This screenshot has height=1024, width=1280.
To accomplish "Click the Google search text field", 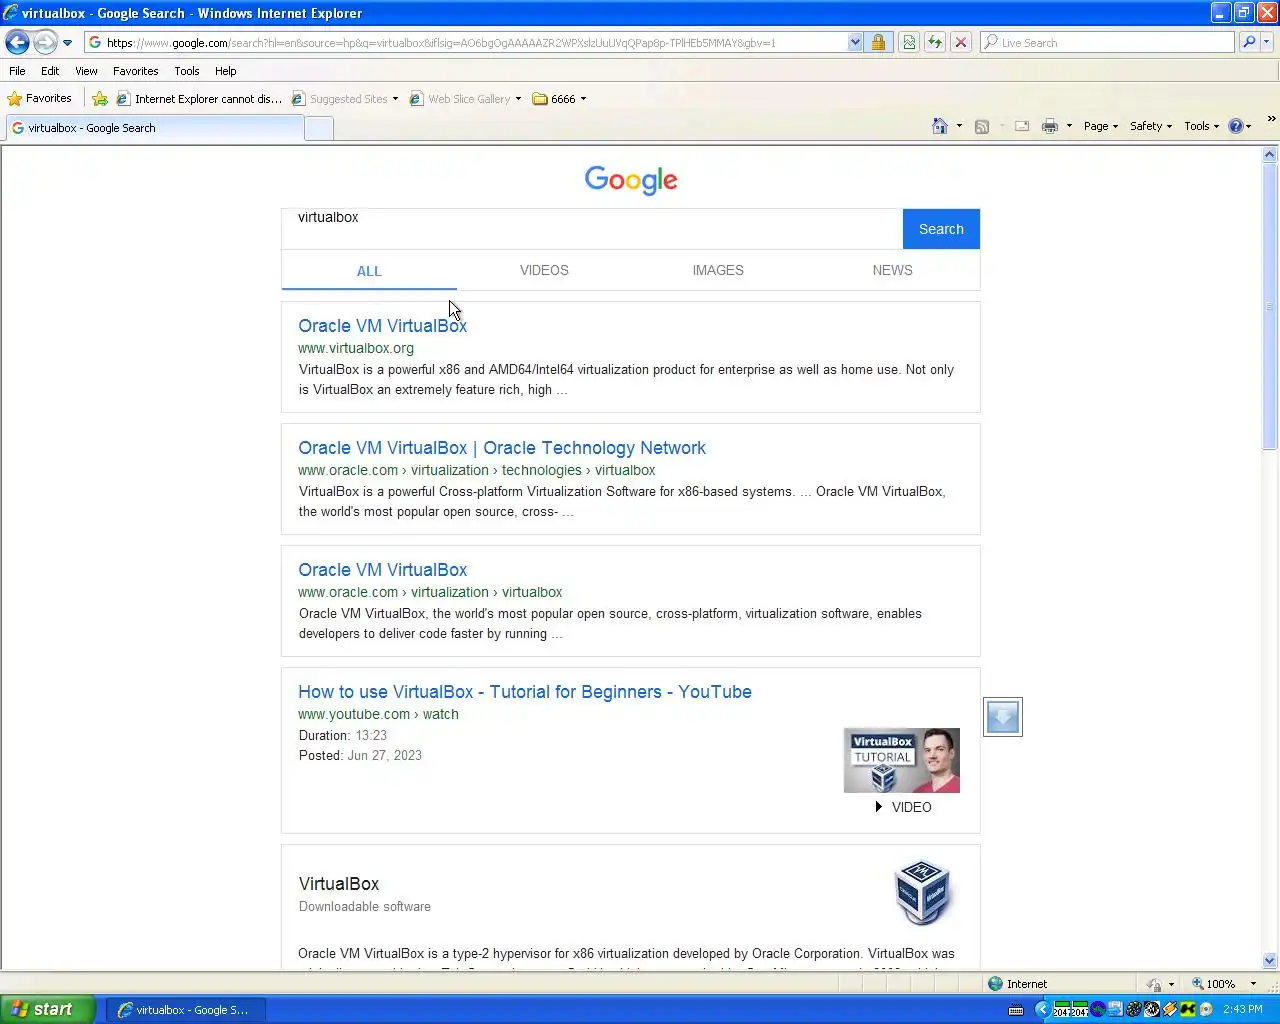I will 592,229.
